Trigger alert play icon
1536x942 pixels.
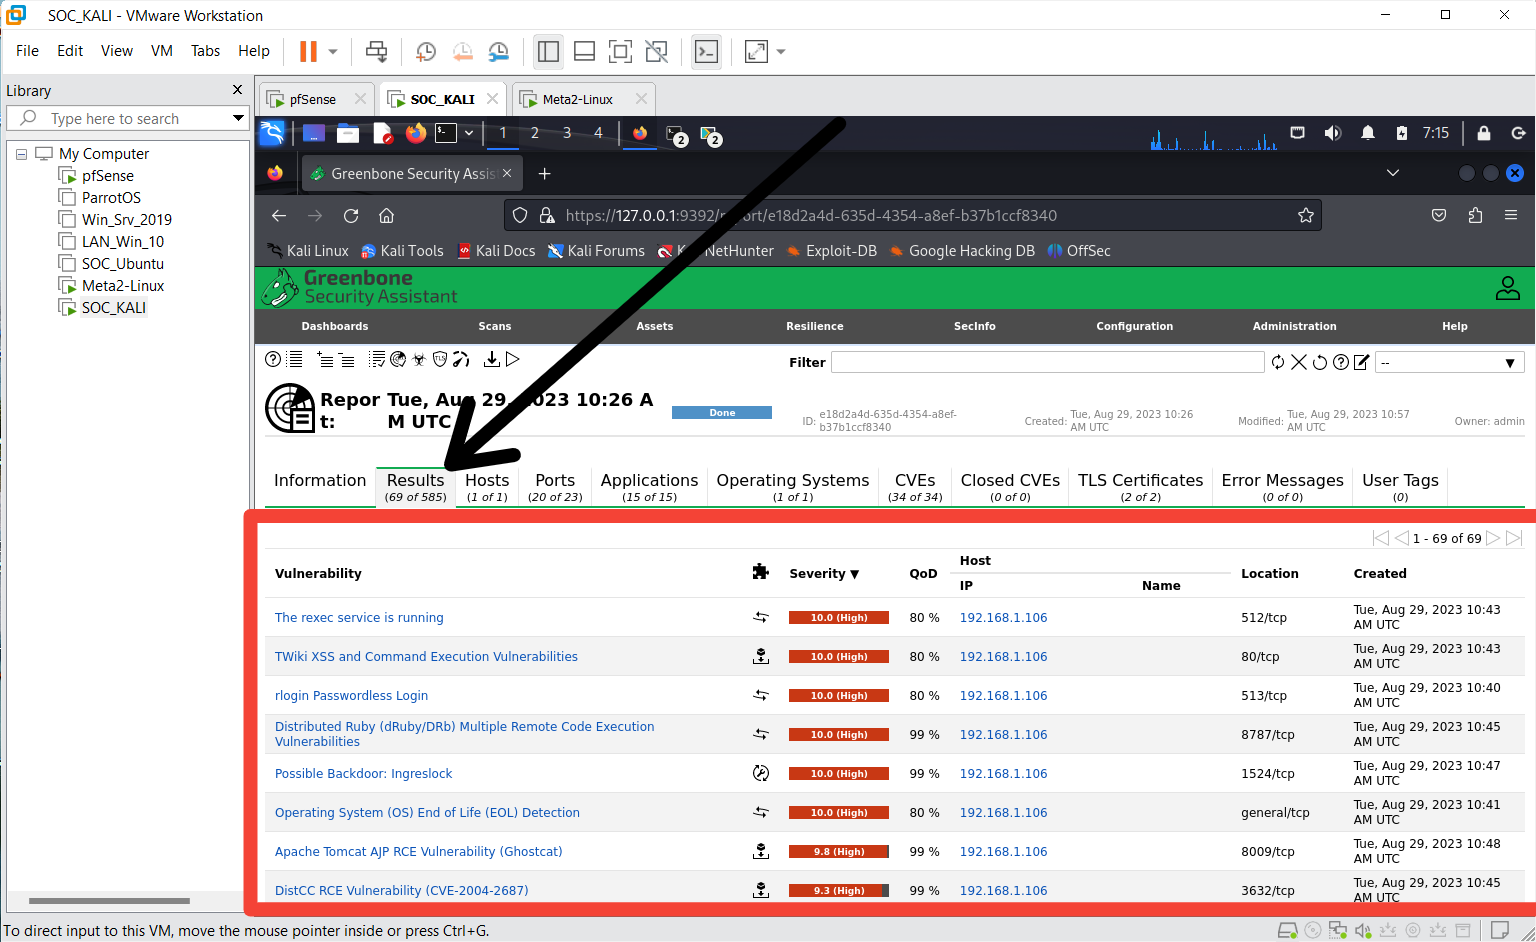[x=513, y=359]
